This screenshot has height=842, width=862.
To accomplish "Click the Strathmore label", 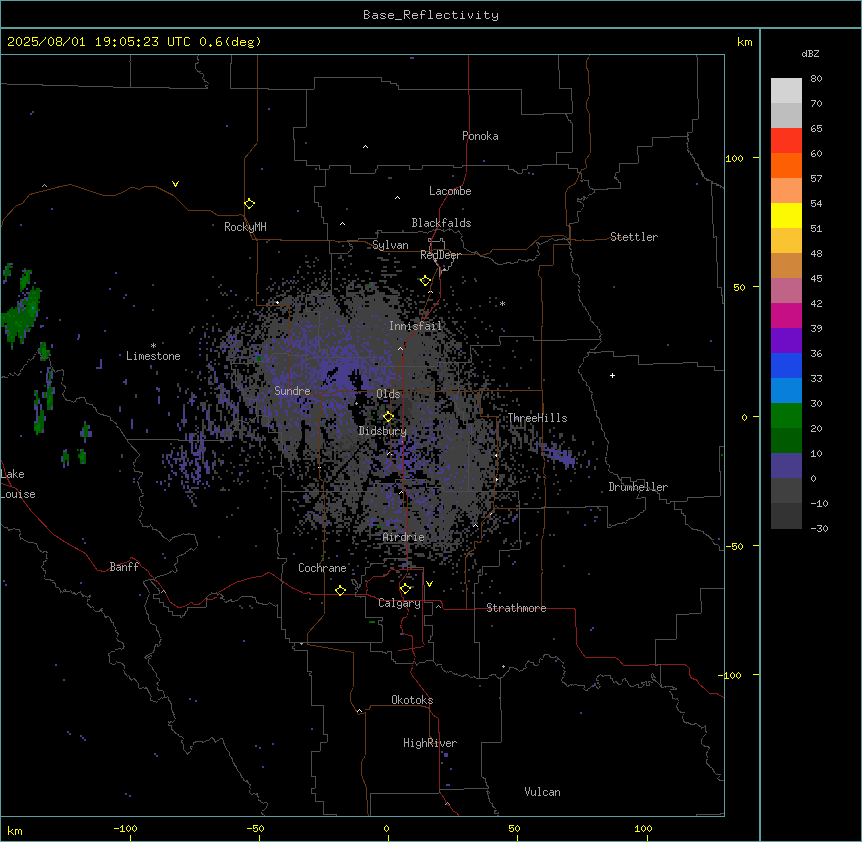I will 516,608.
